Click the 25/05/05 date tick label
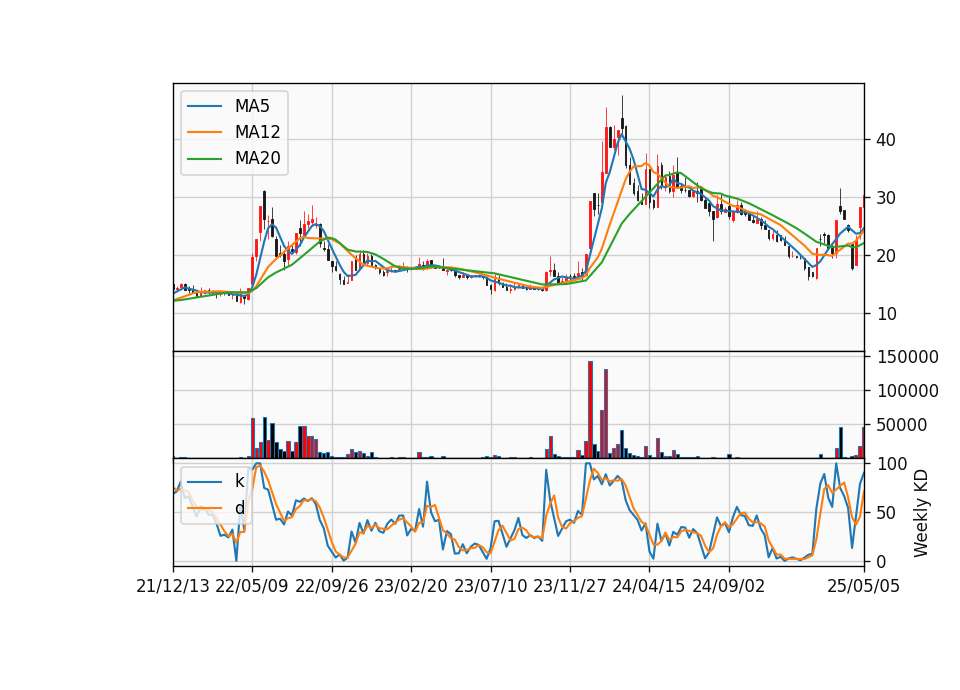 [x=863, y=587]
